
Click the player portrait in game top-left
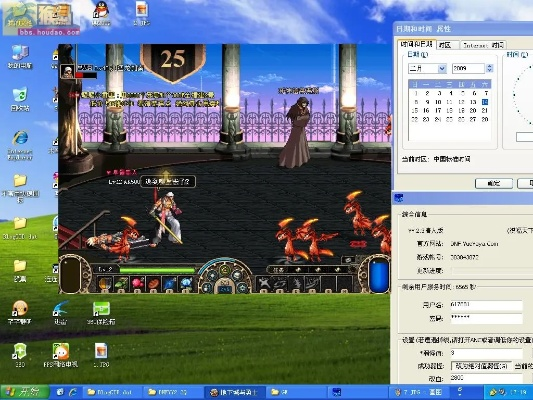pyautogui.click(x=67, y=71)
